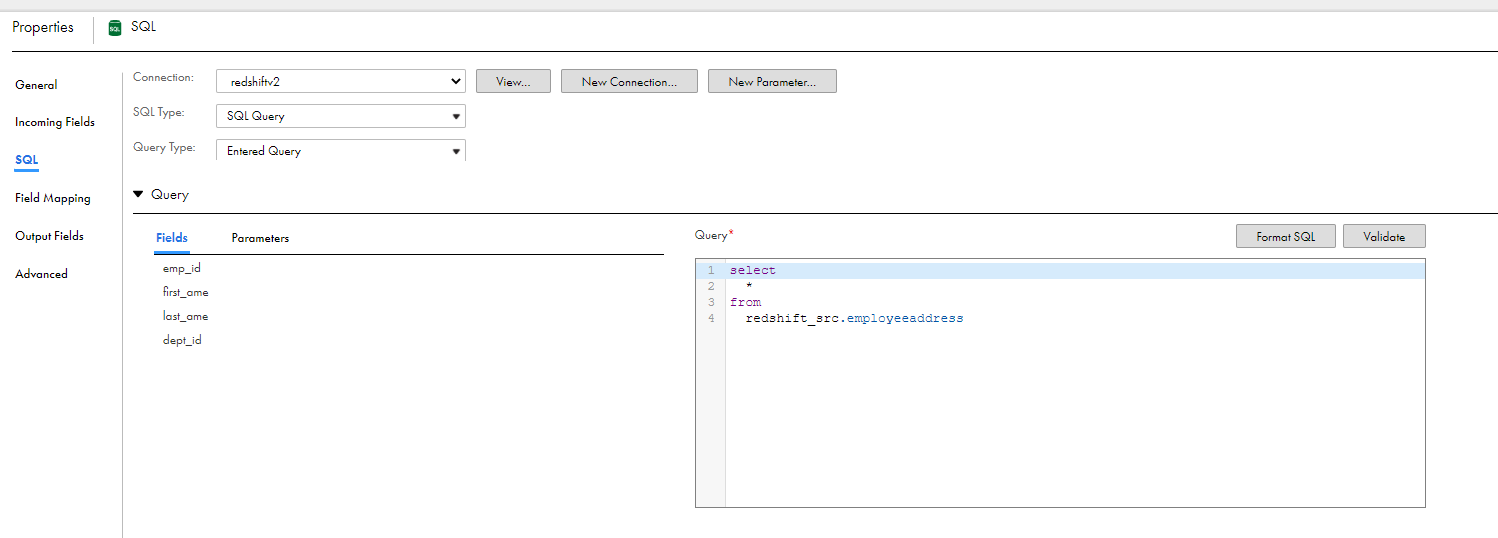Click redshift_src.employeeaddress in the query
This screenshot has width=1498, height=538.
(x=855, y=319)
